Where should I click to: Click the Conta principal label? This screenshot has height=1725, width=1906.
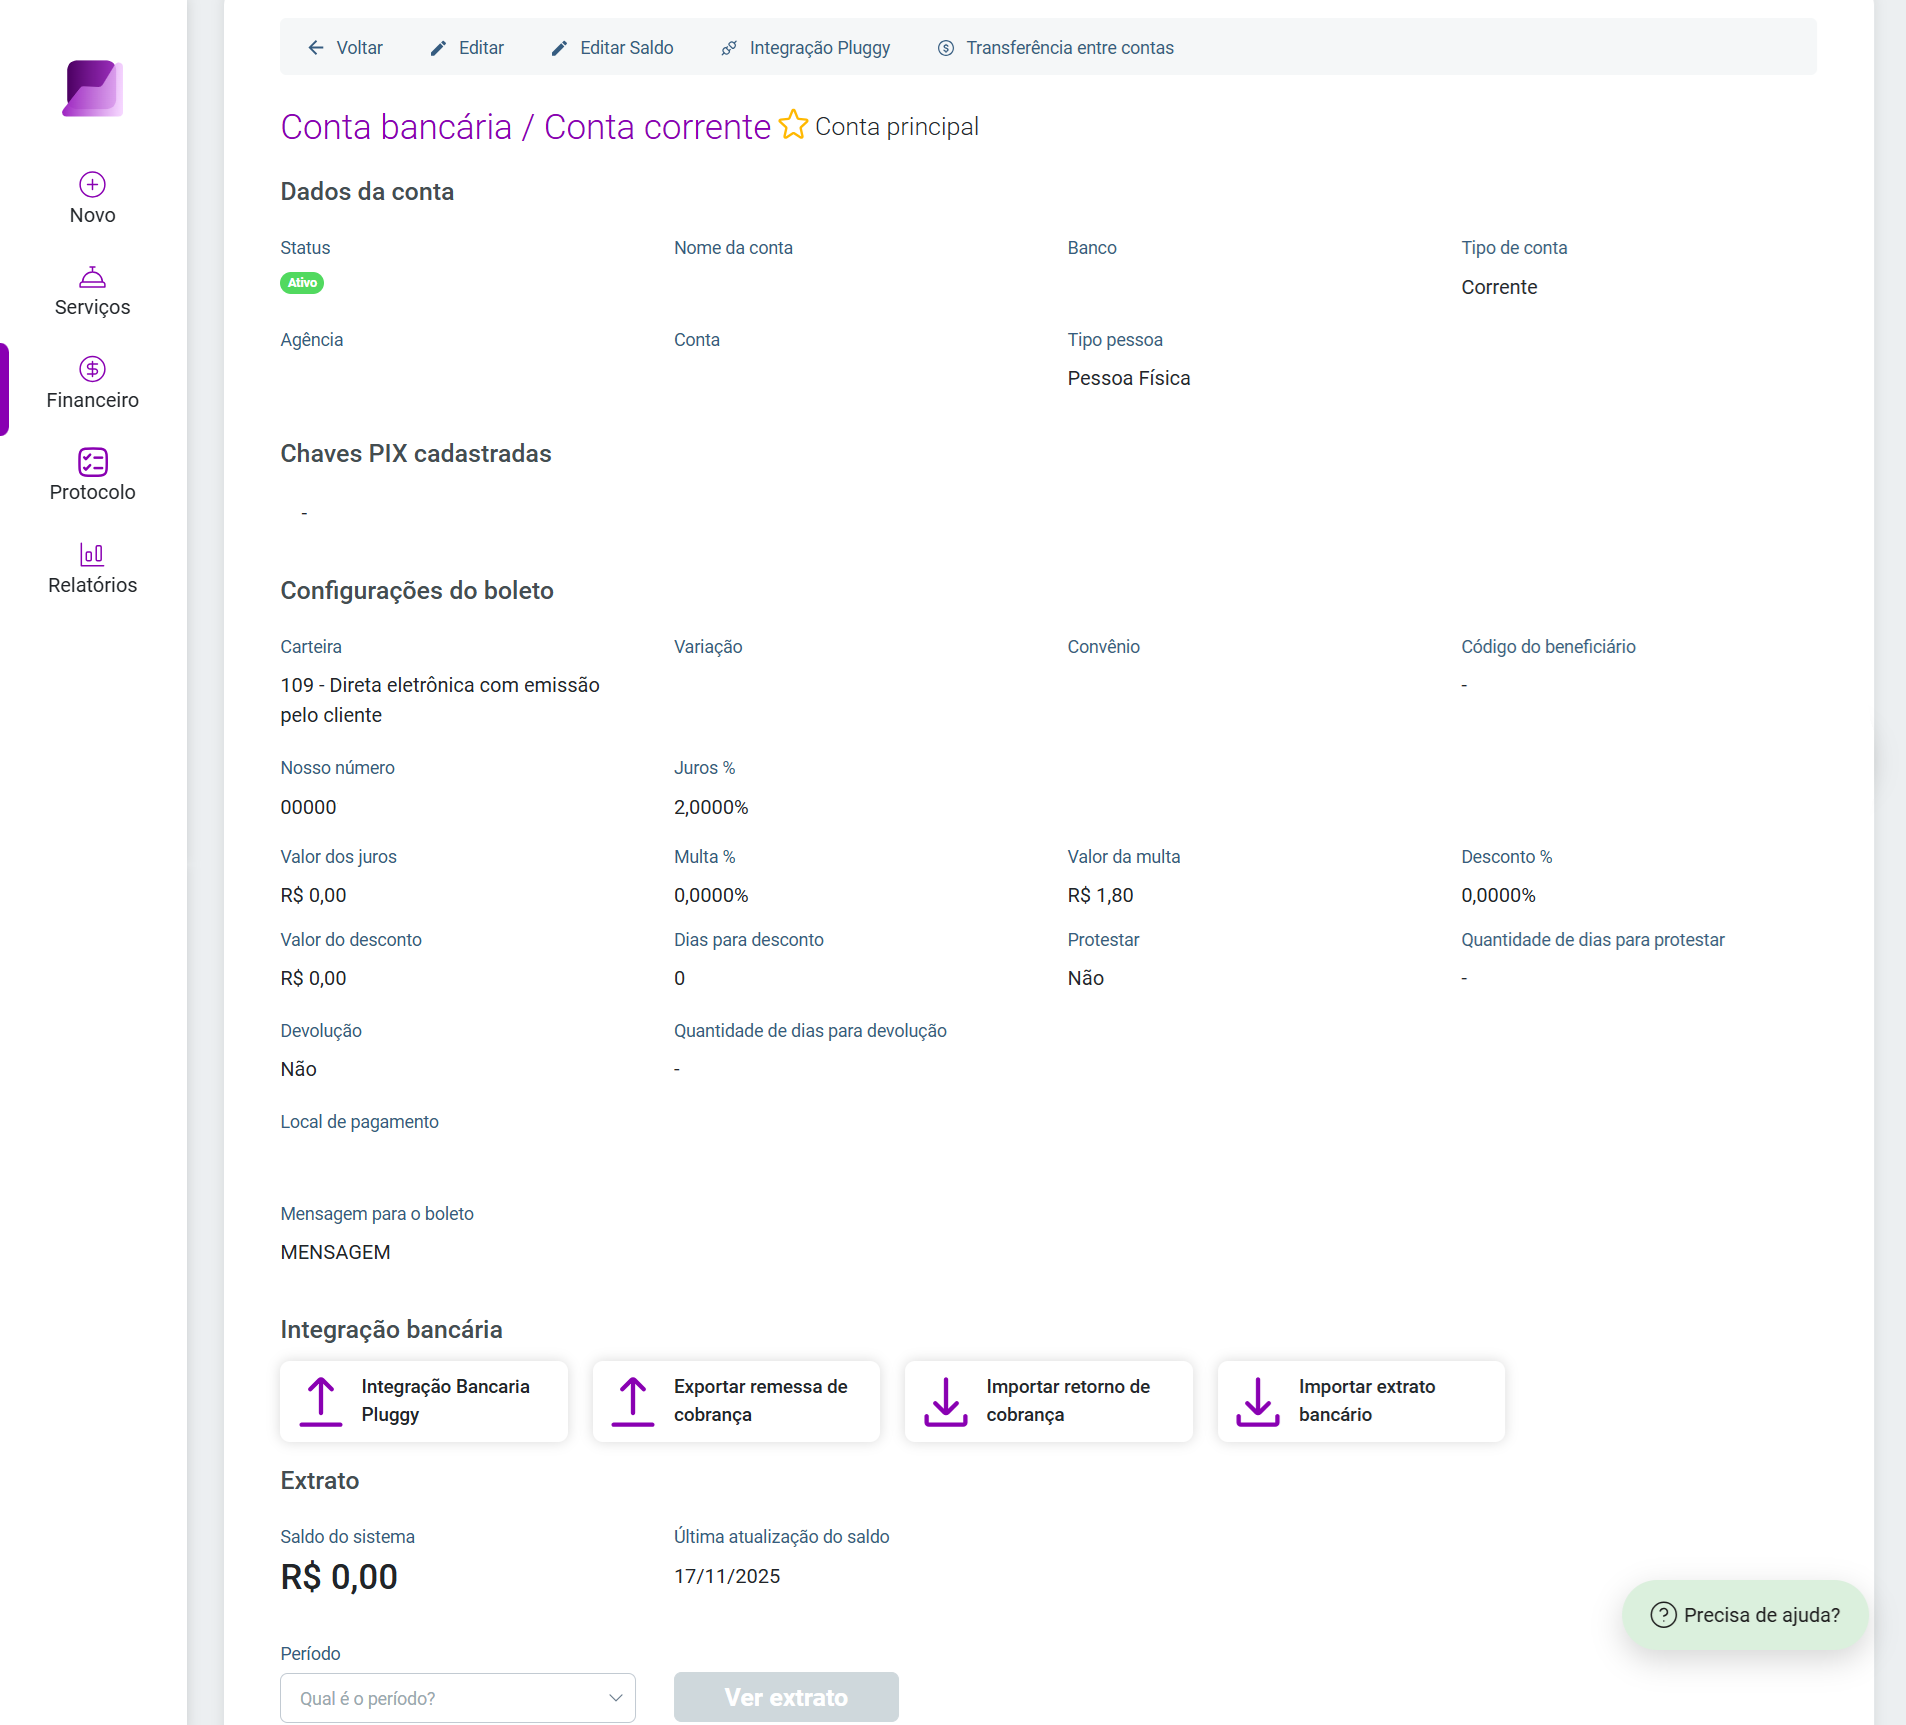[x=897, y=127]
